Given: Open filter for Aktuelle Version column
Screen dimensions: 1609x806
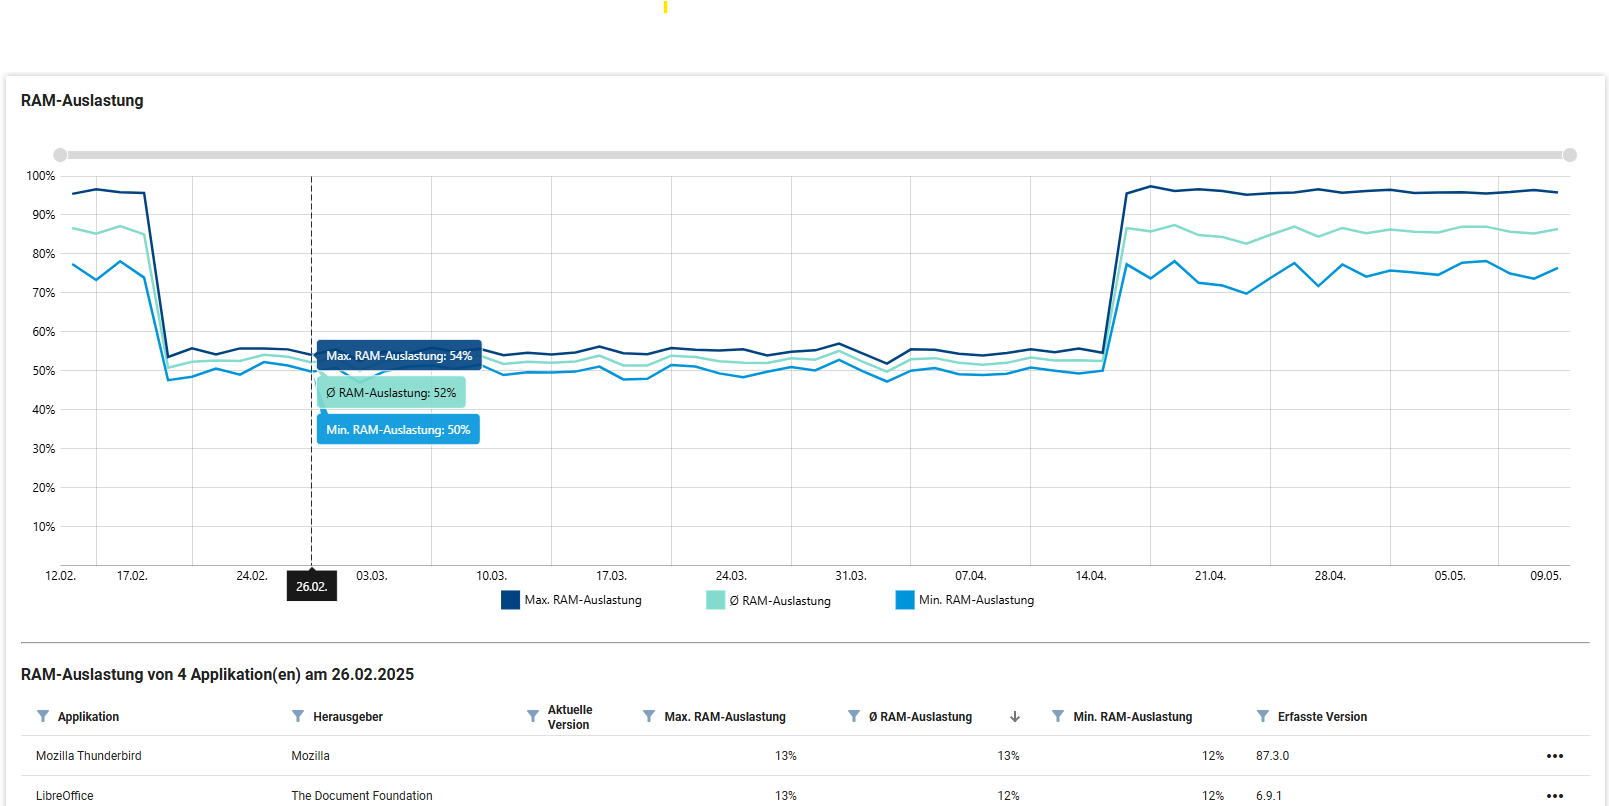Looking at the screenshot, I should (533, 716).
